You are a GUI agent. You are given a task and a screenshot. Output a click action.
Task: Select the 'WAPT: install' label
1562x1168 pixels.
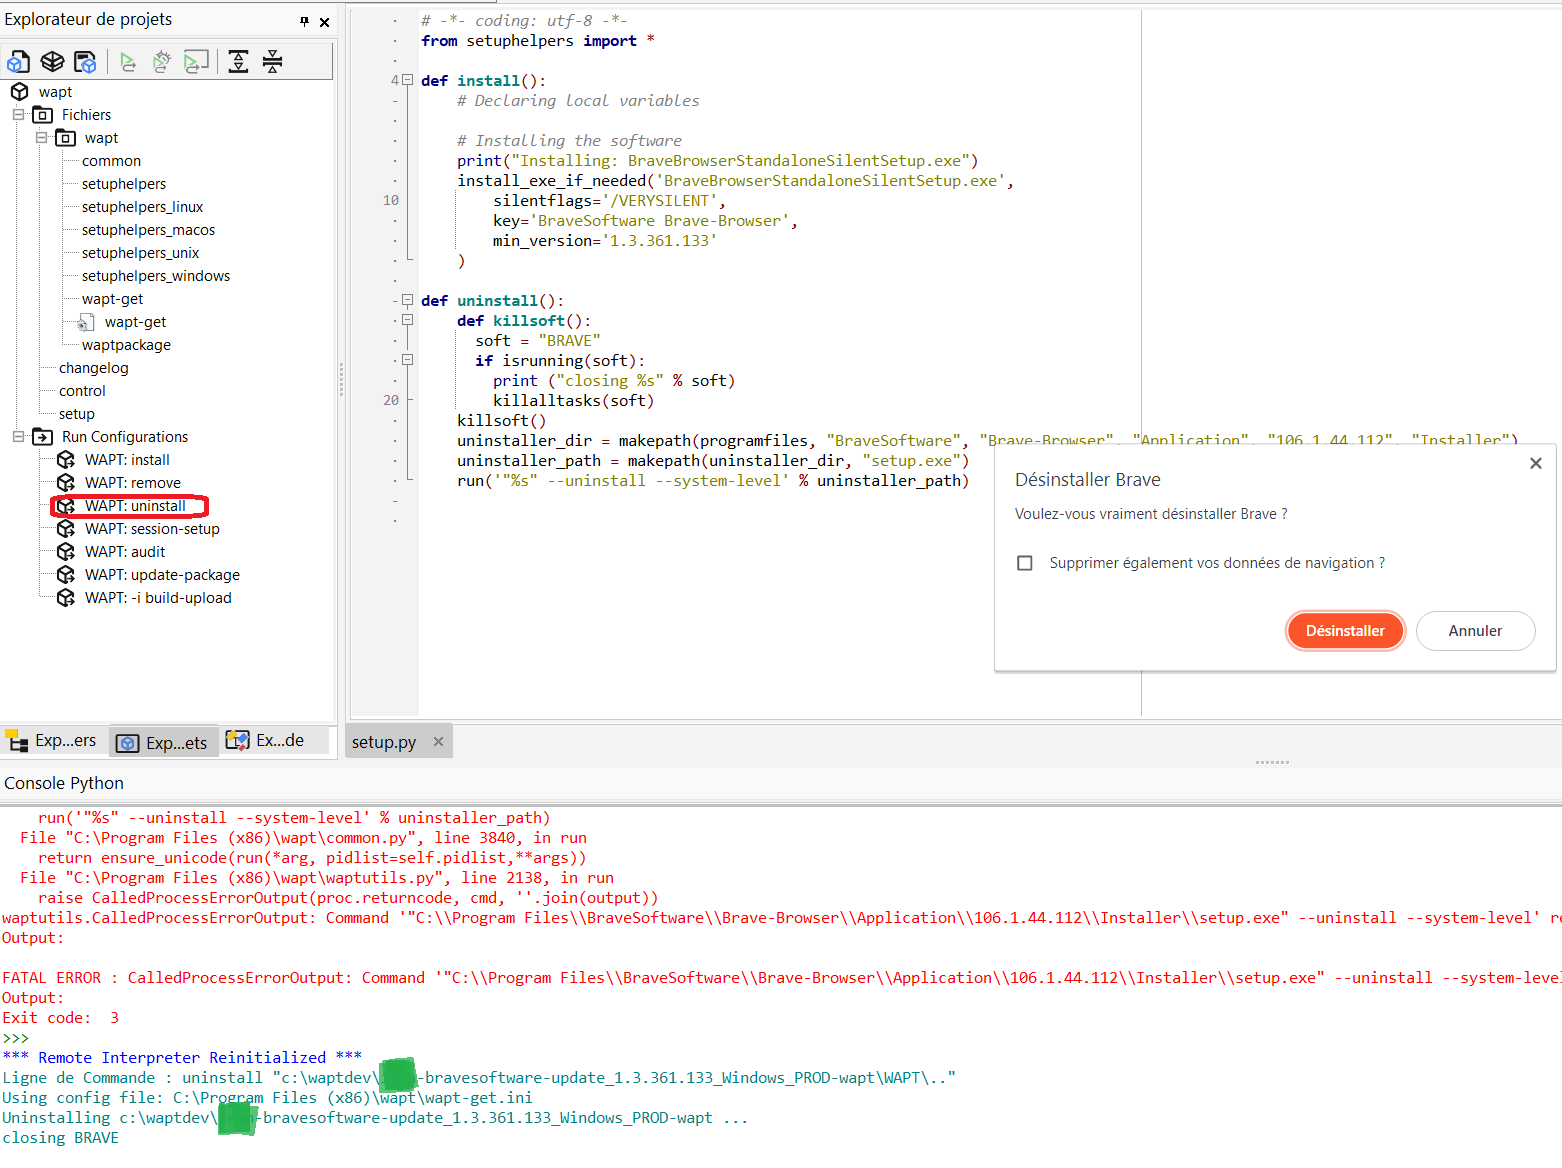[127, 460]
